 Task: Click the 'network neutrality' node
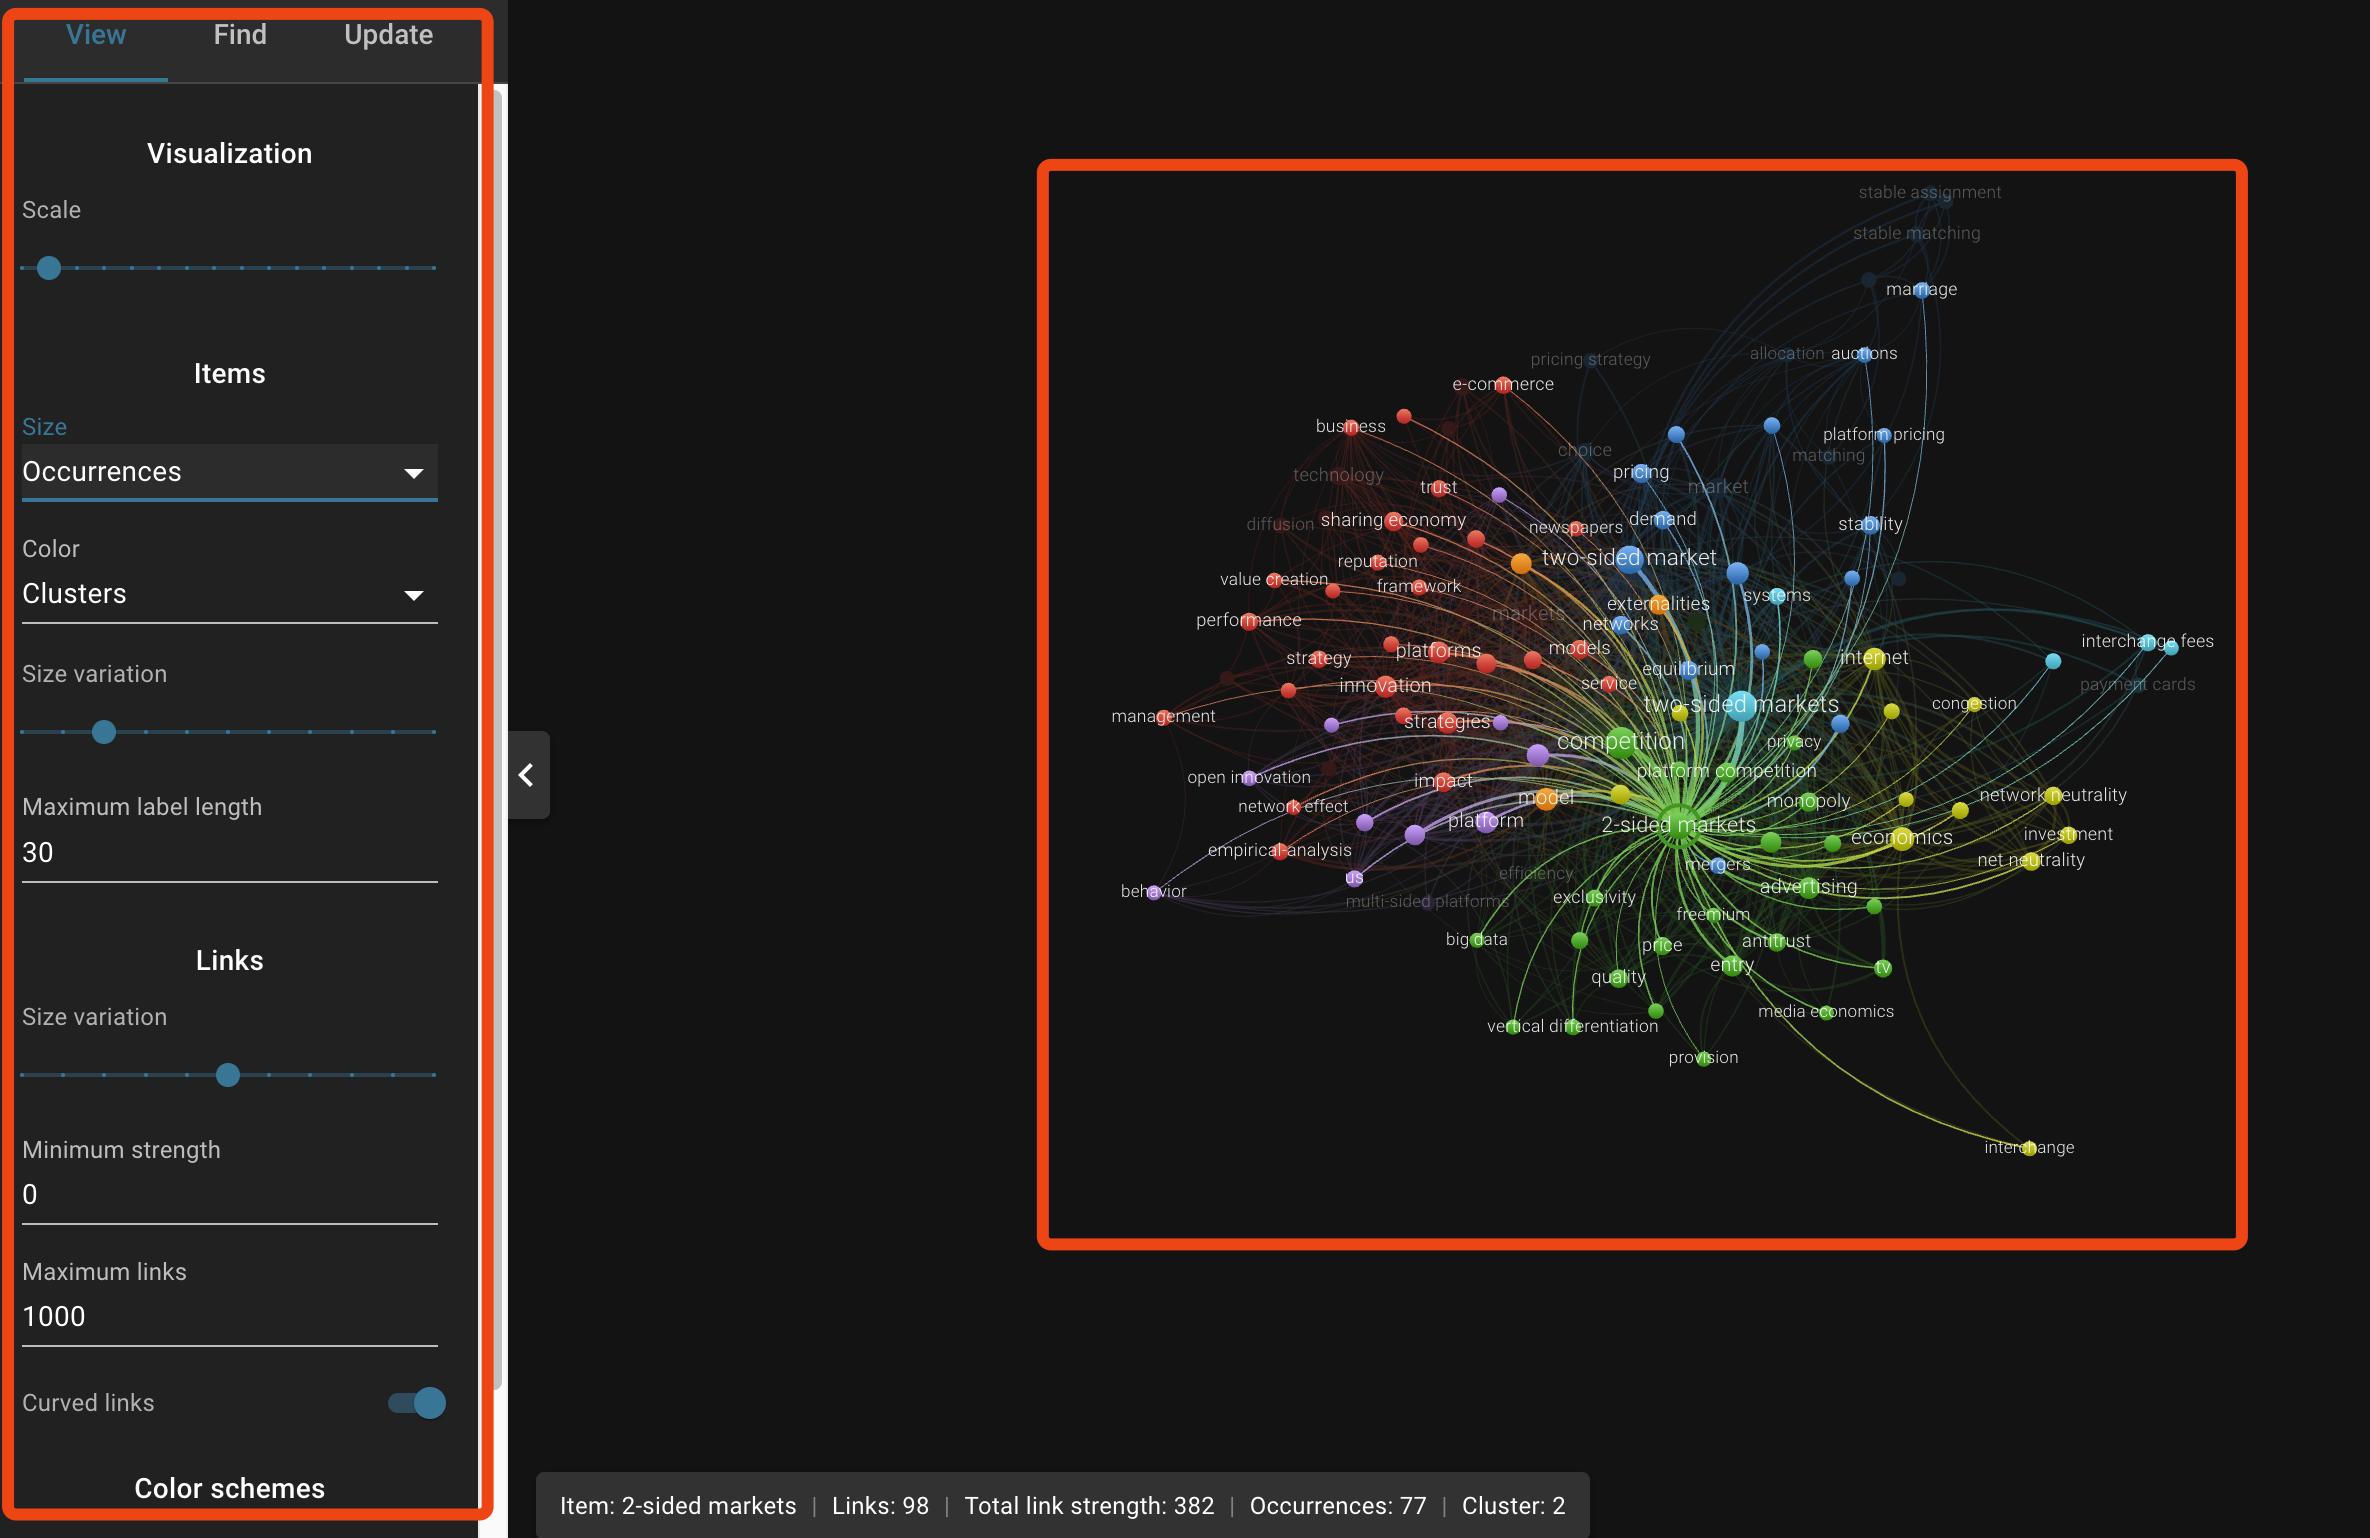click(2053, 796)
